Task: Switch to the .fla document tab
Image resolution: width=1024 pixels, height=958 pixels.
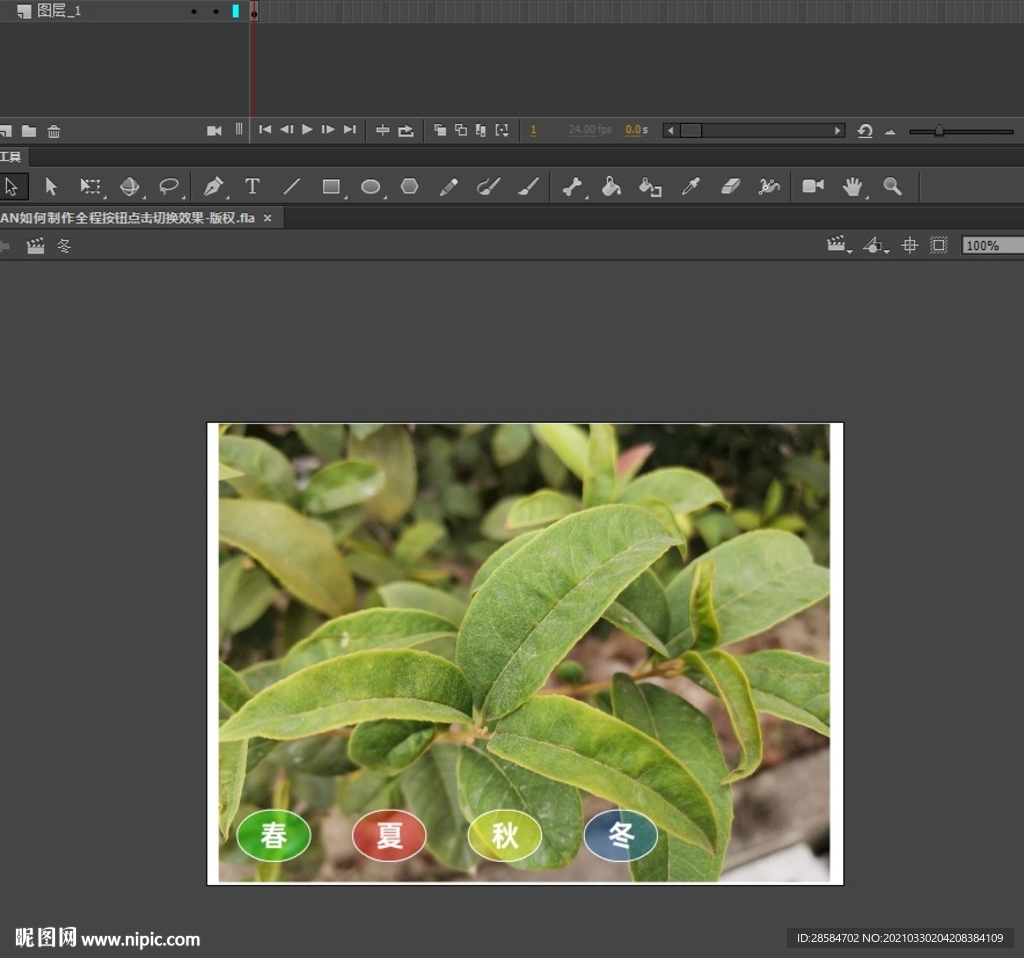Action: tap(128, 218)
